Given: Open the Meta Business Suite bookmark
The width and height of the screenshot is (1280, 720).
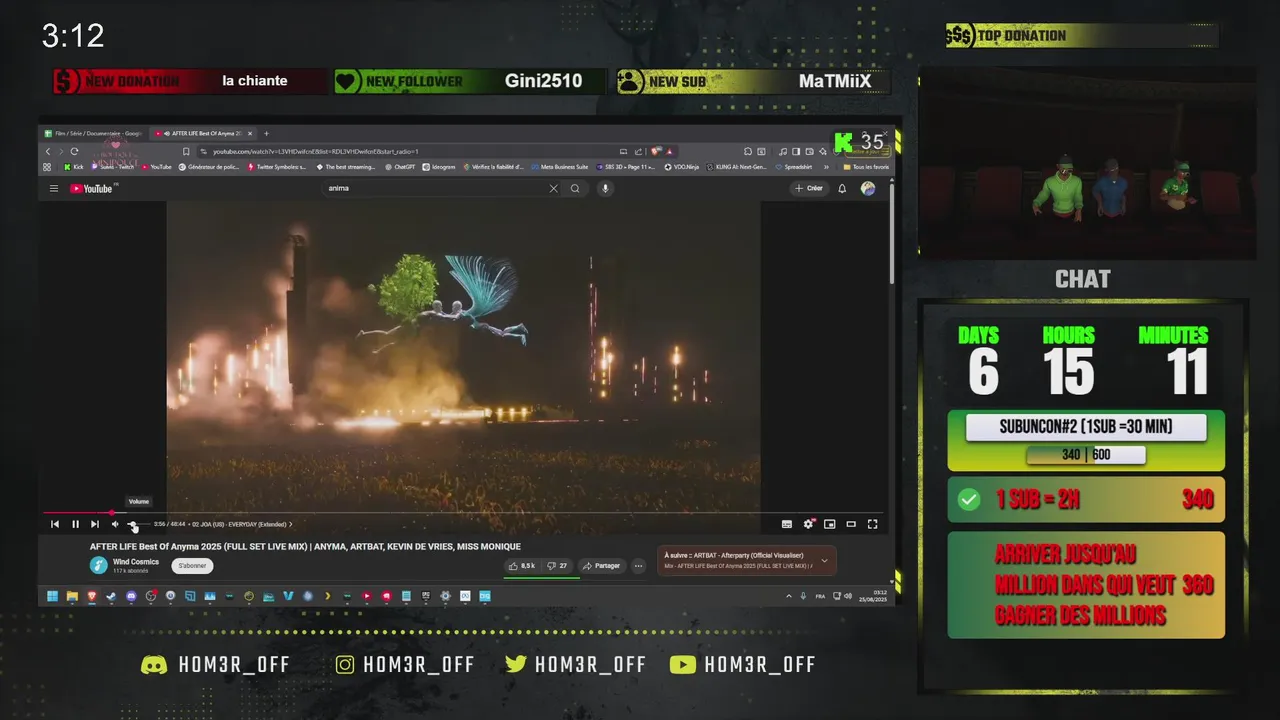Looking at the screenshot, I should (560, 167).
